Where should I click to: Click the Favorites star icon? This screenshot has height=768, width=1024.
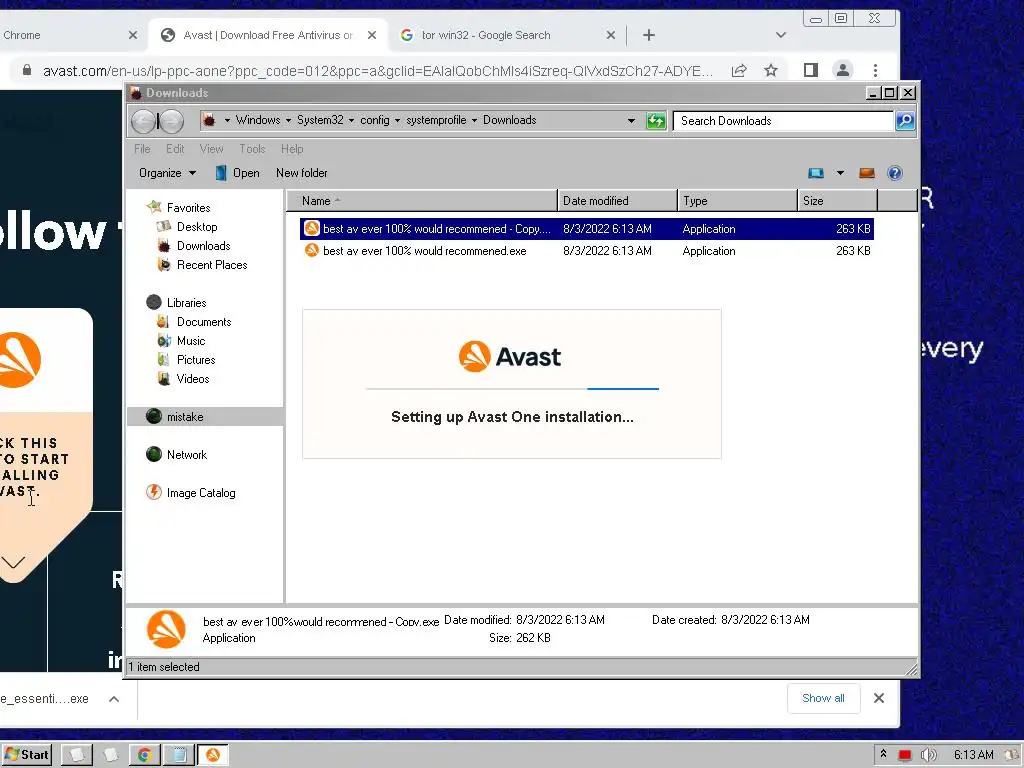click(154, 207)
